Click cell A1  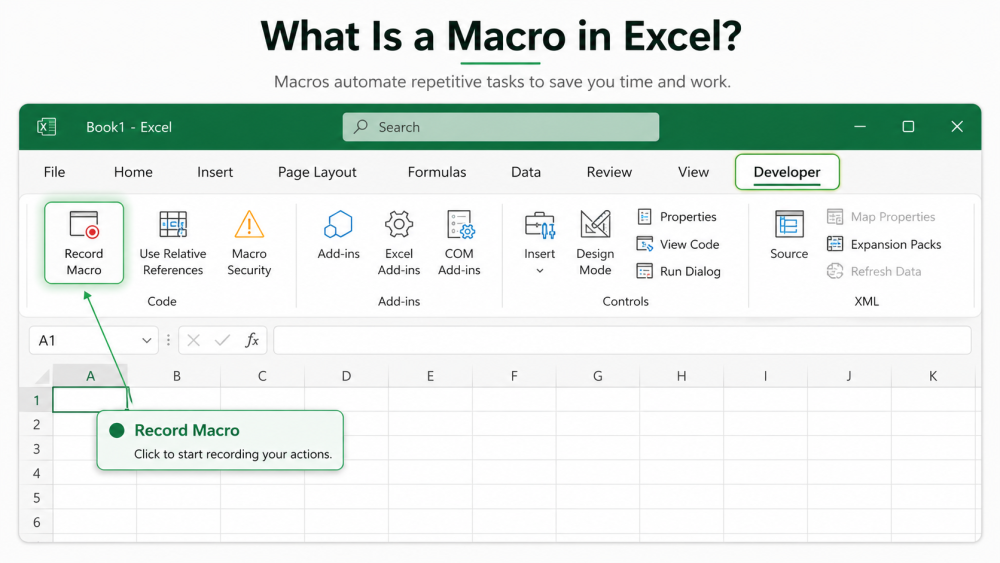pyautogui.click(x=90, y=400)
